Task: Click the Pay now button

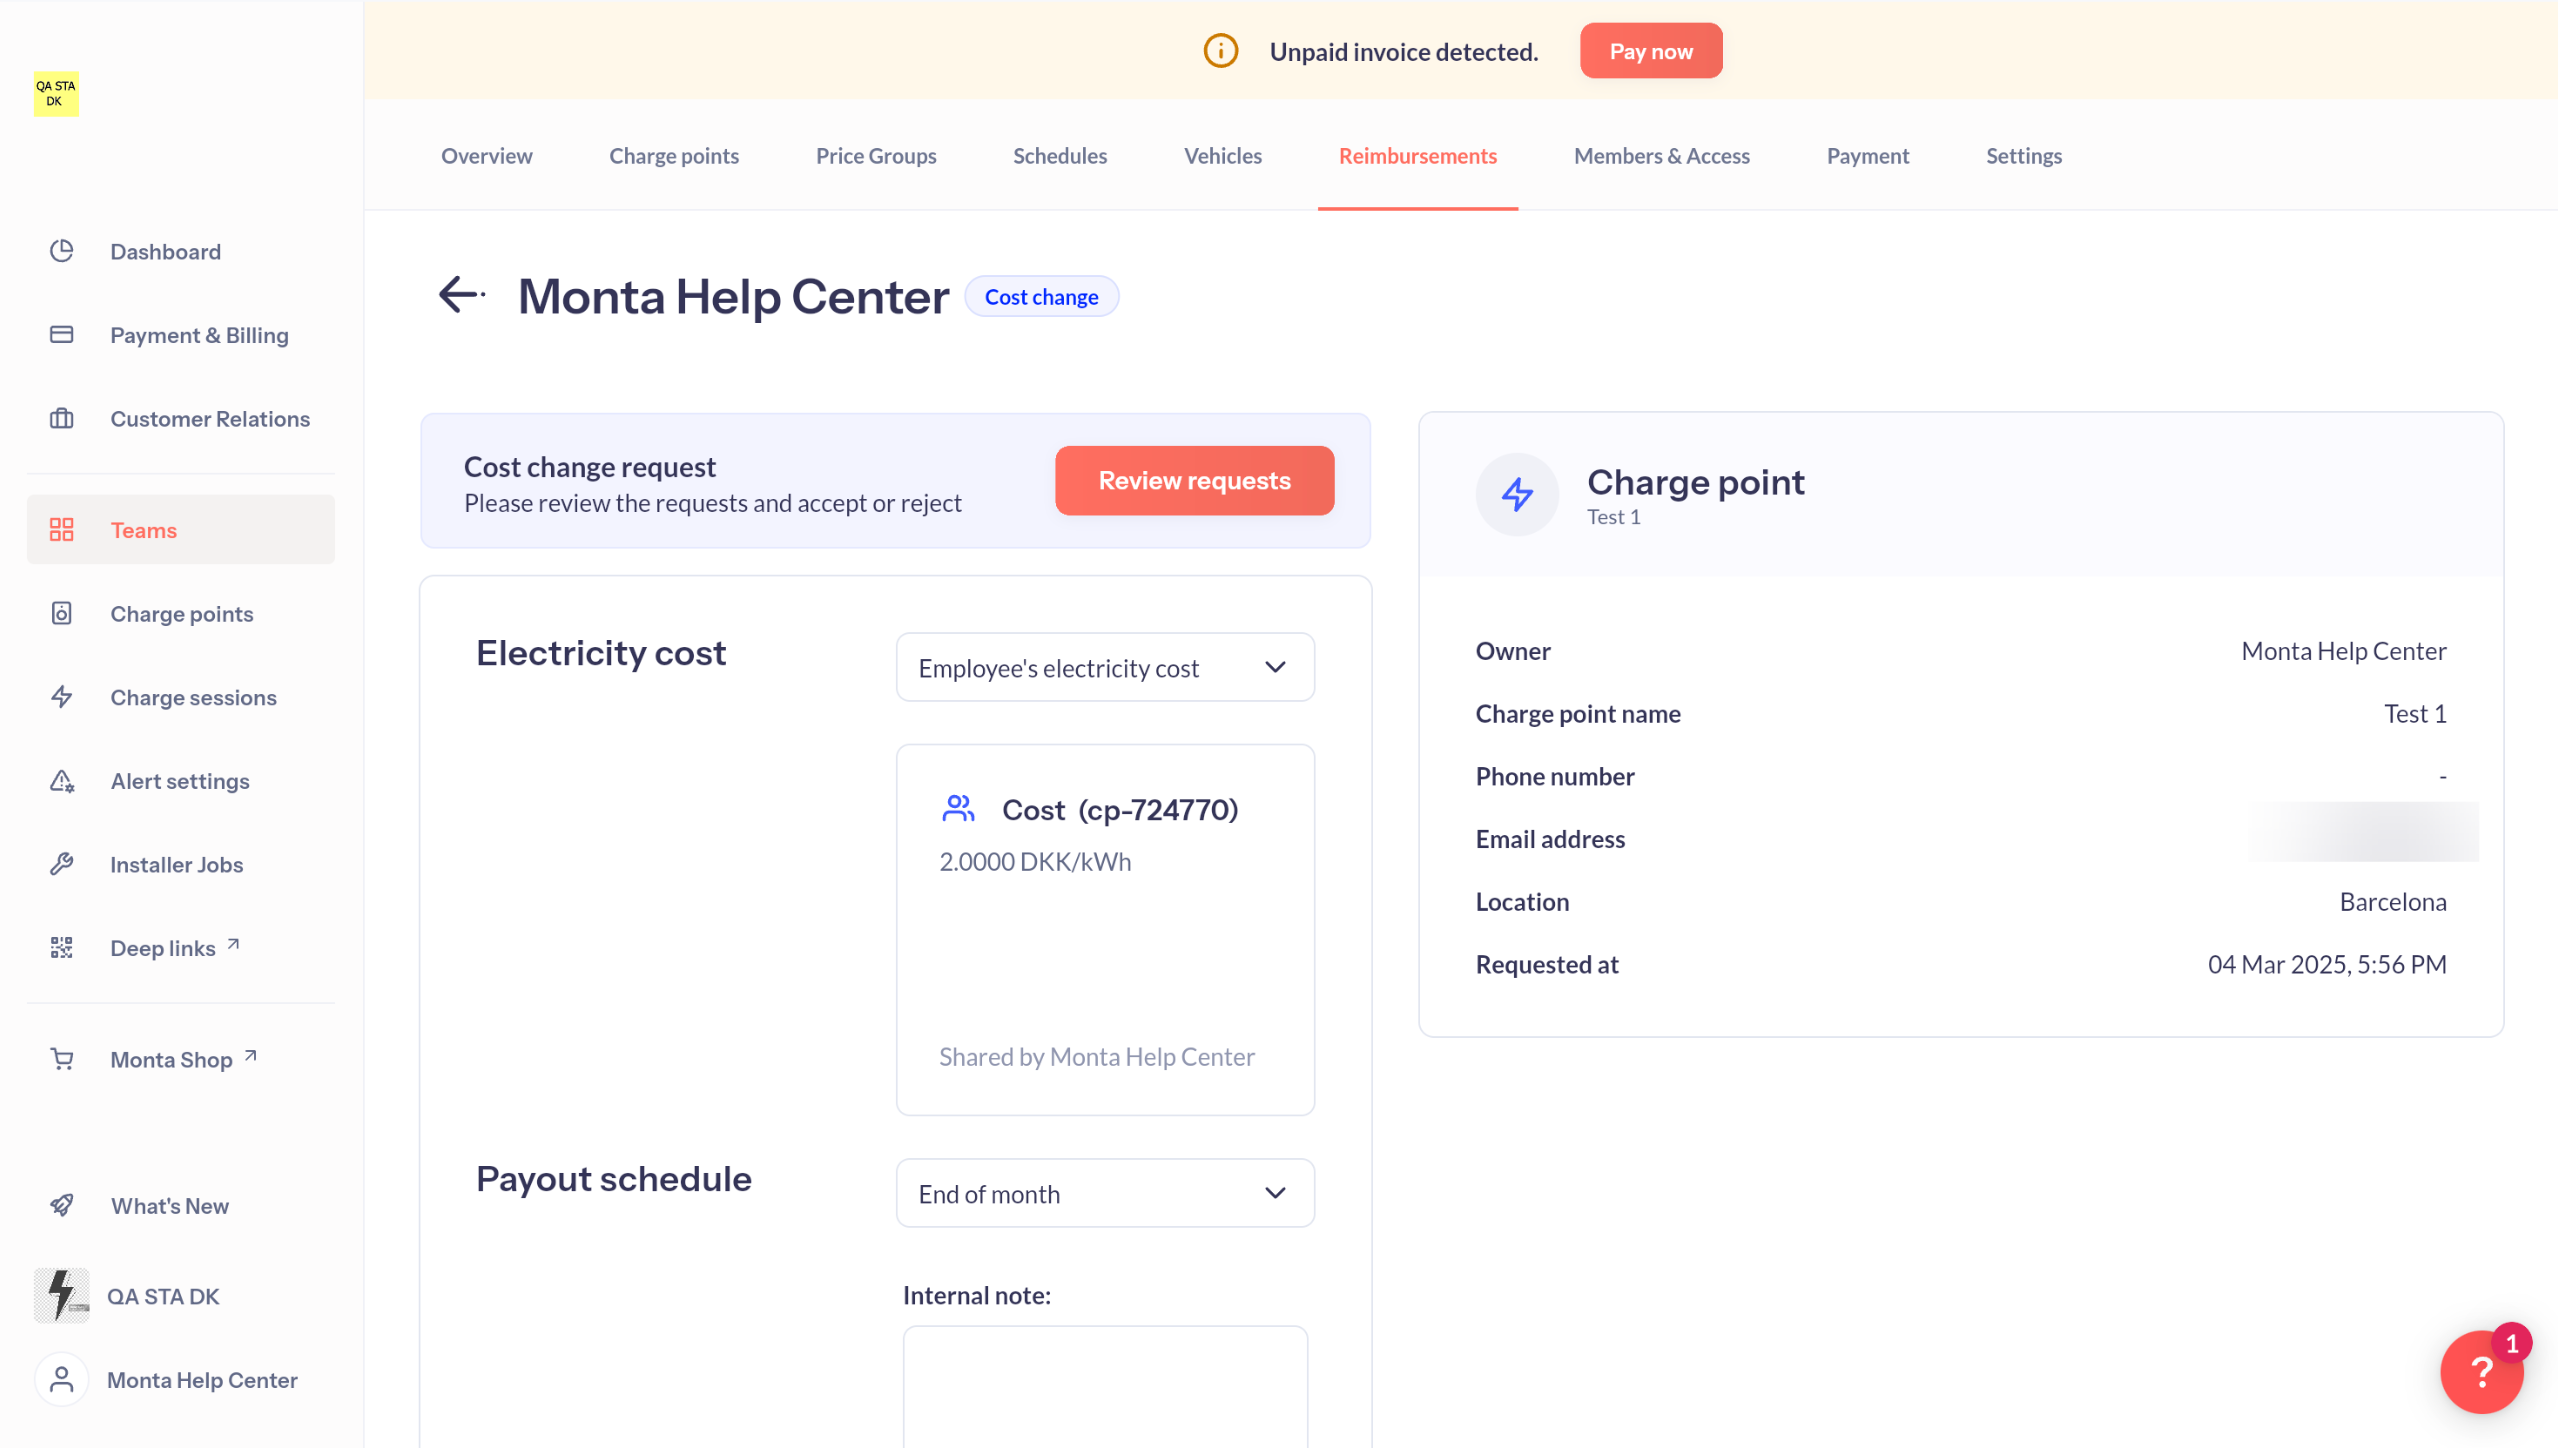Action: [1650, 51]
